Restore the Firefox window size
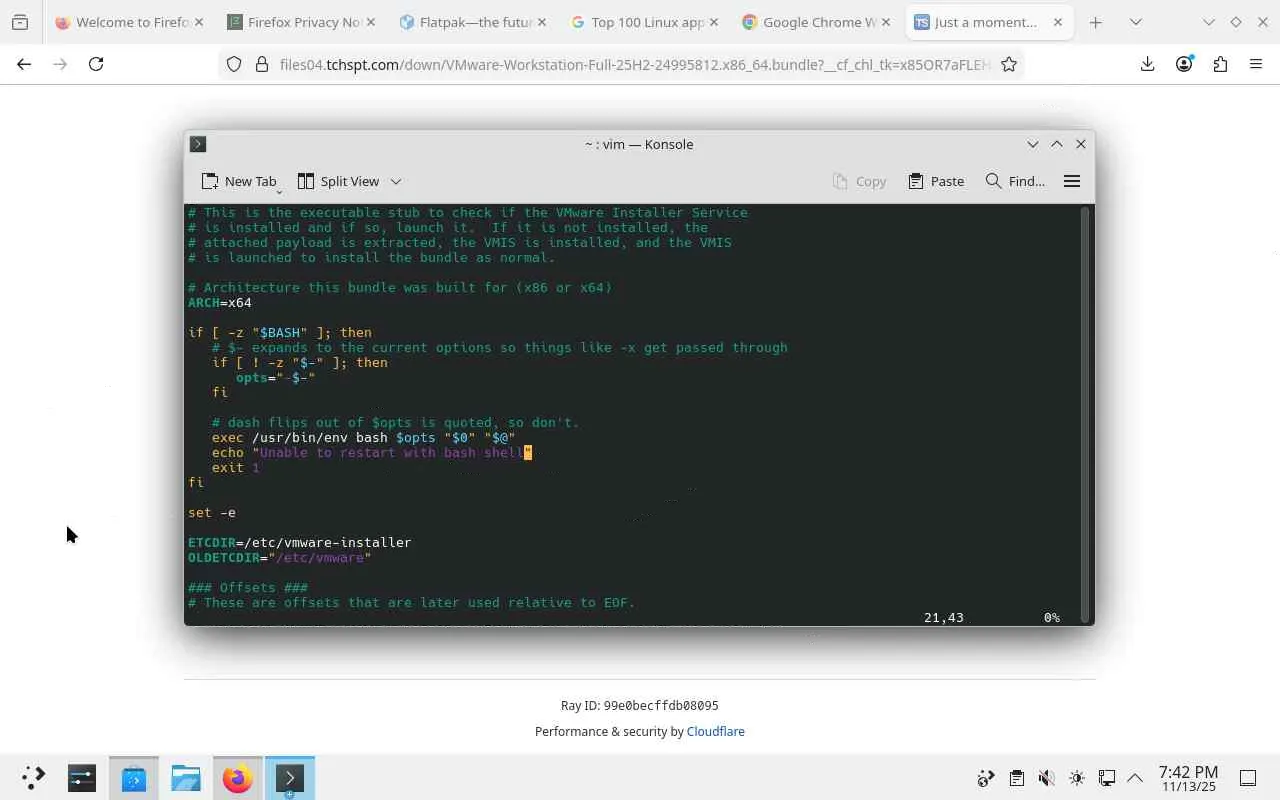Image resolution: width=1280 pixels, height=800 pixels. (x=1235, y=22)
